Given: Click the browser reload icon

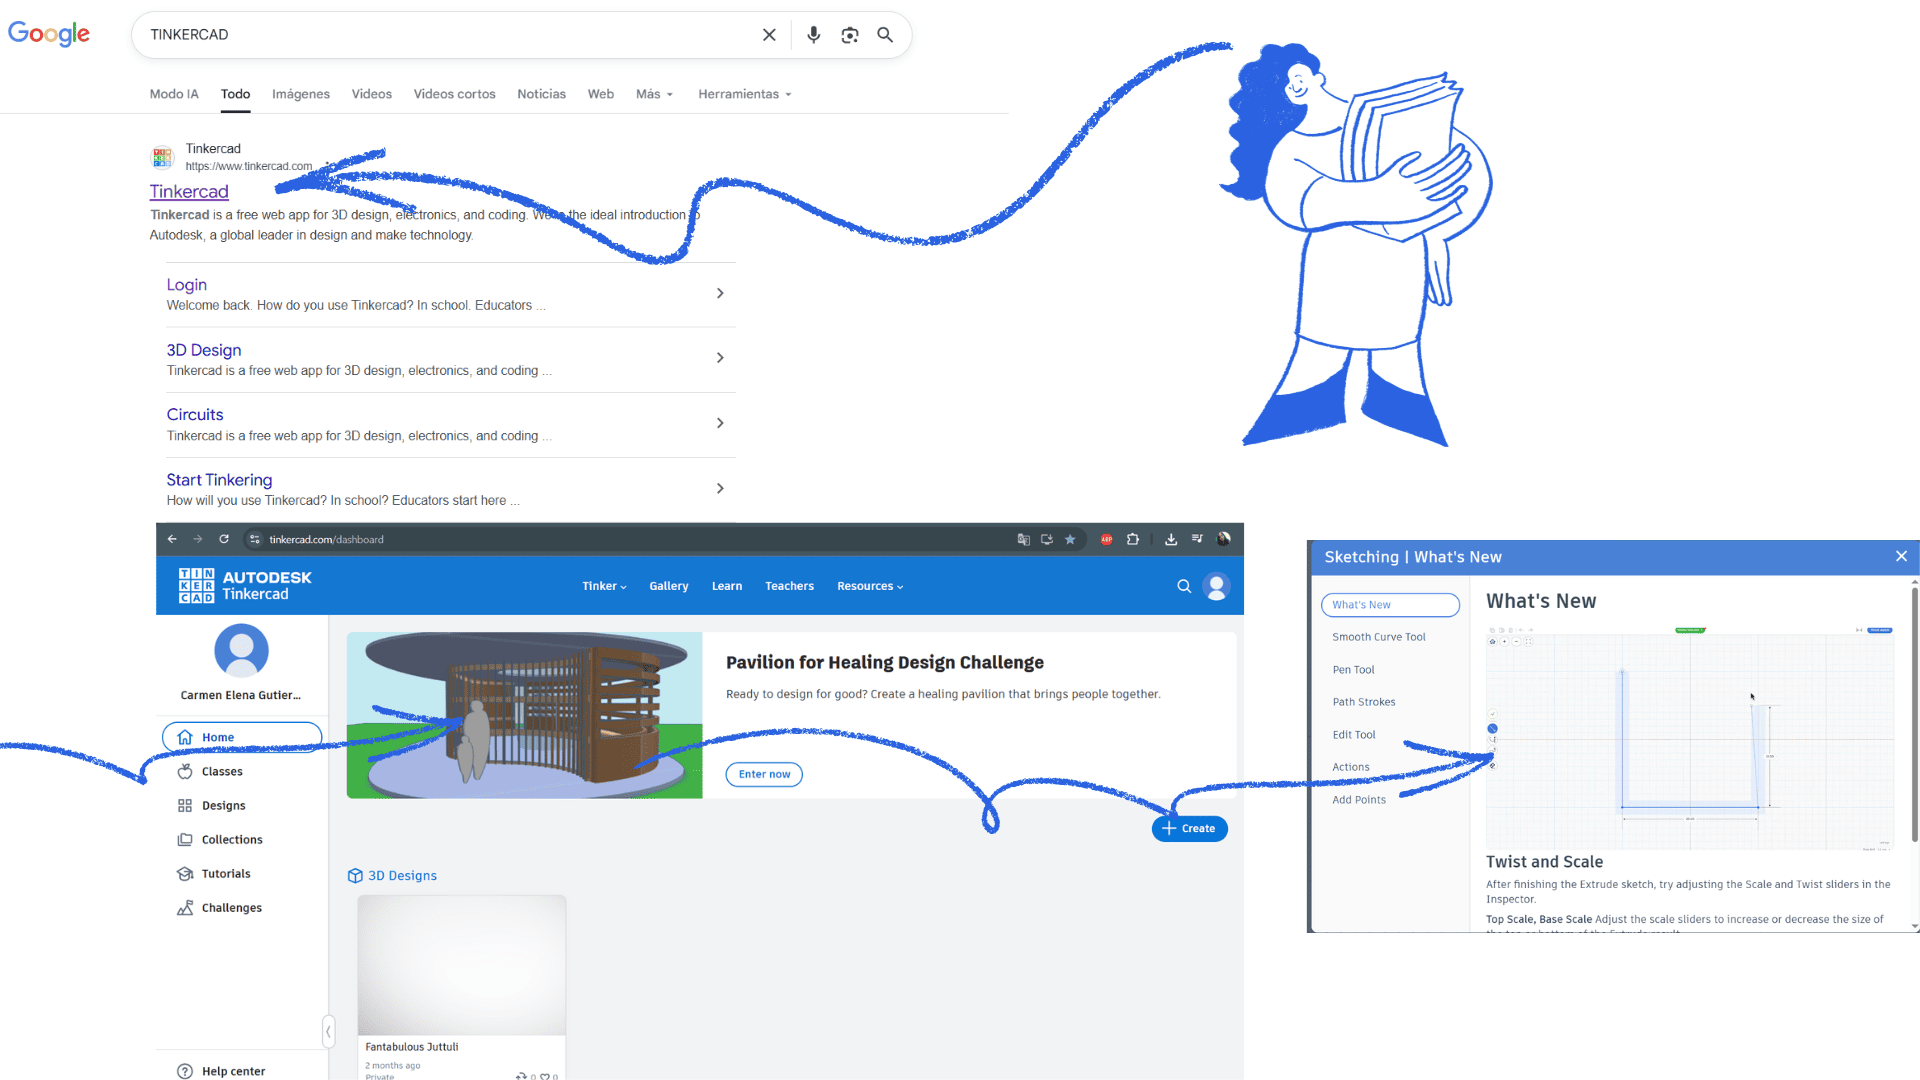Looking at the screenshot, I should [x=224, y=539].
